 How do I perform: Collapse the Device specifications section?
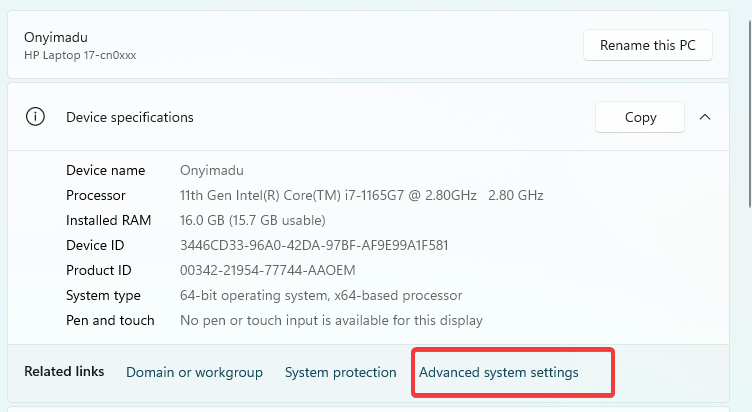[x=705, y=117]
